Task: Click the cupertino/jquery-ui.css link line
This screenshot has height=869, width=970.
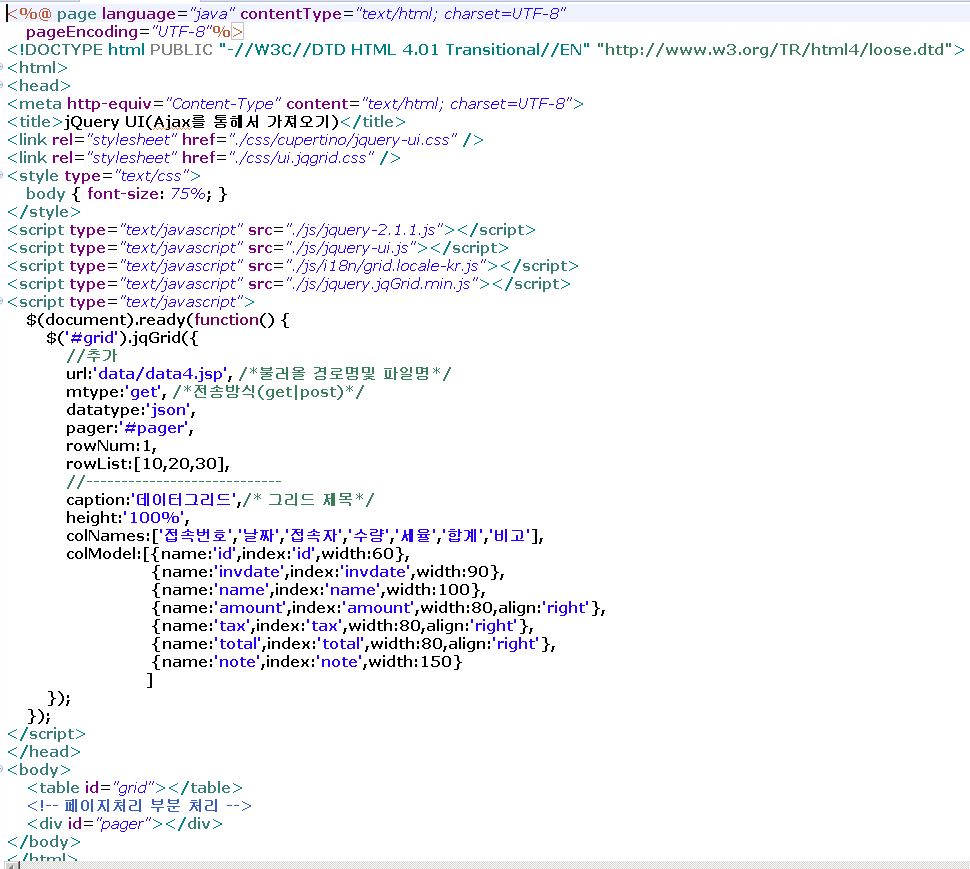Action: [245, 139]
